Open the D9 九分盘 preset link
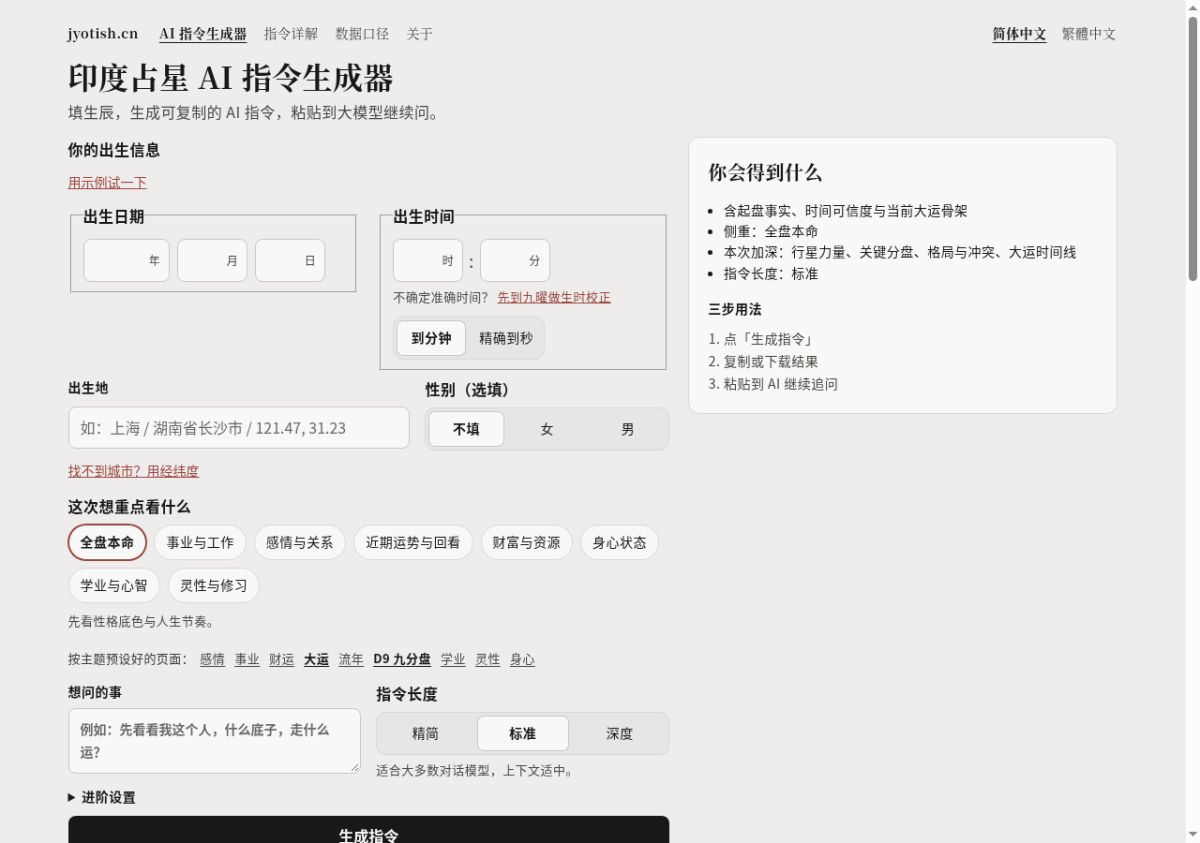Screen dimensions: 1200x843 (402, 660)
